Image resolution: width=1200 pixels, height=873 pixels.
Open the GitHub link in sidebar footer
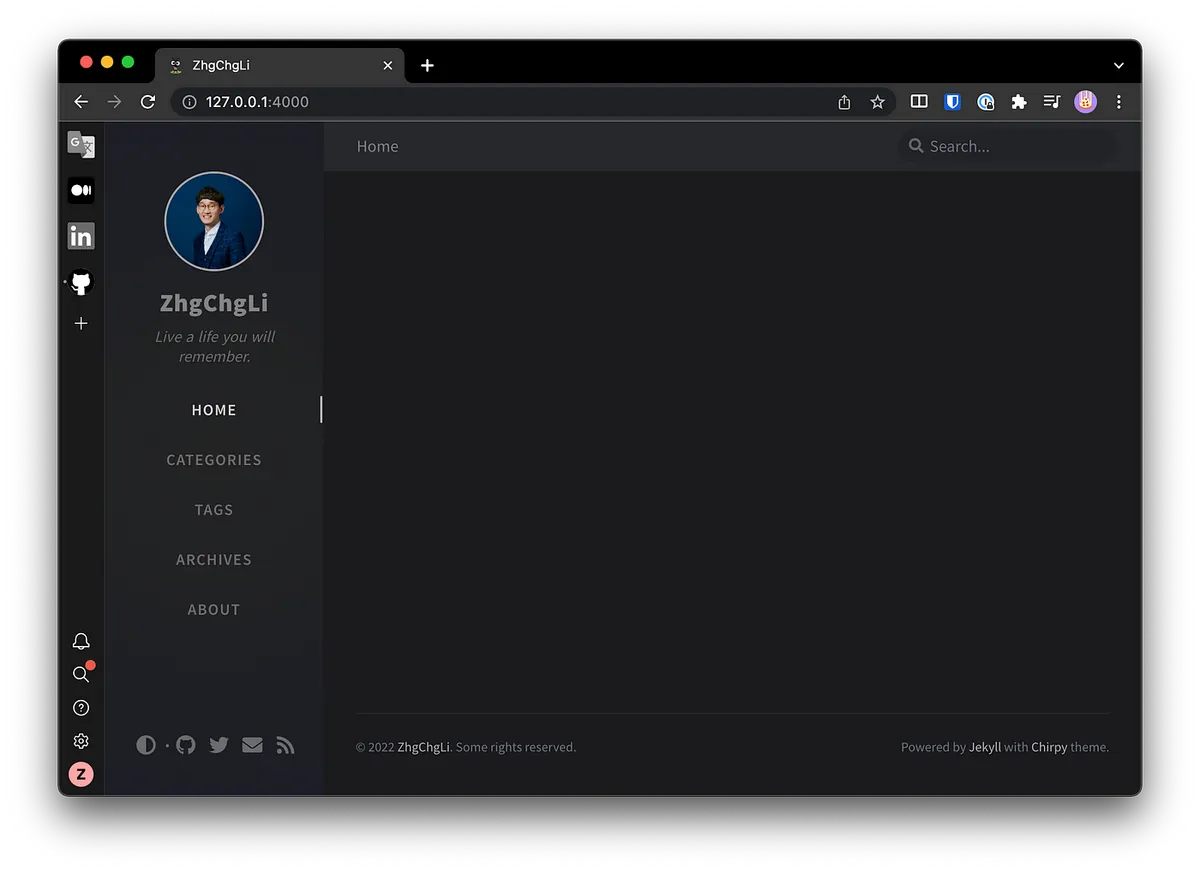click(x=185, y=745)
